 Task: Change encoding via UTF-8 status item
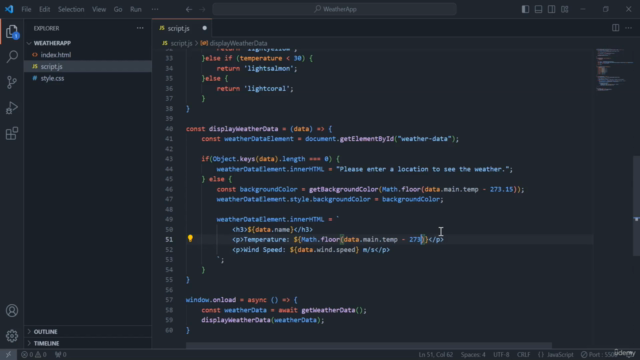tap(501, 354)
